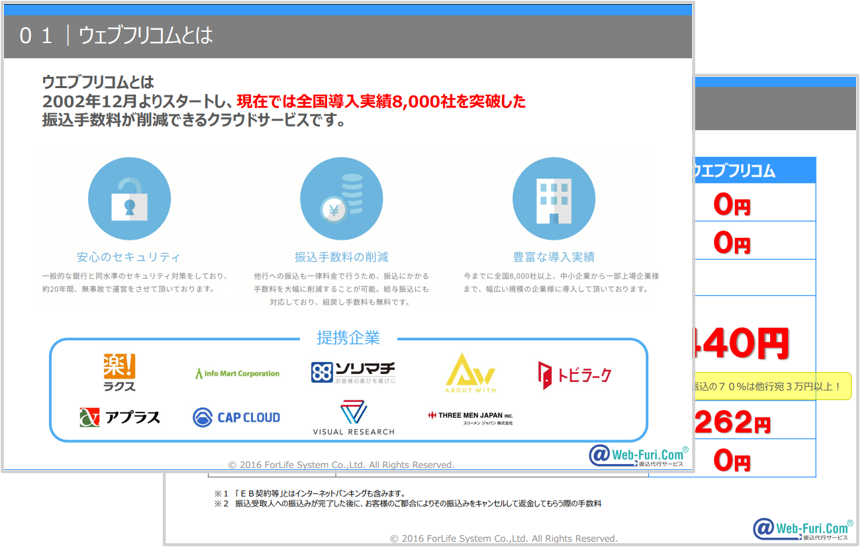
Task: Select the THREE MEN JAPAN logo
Action: (x=471, y=418)
